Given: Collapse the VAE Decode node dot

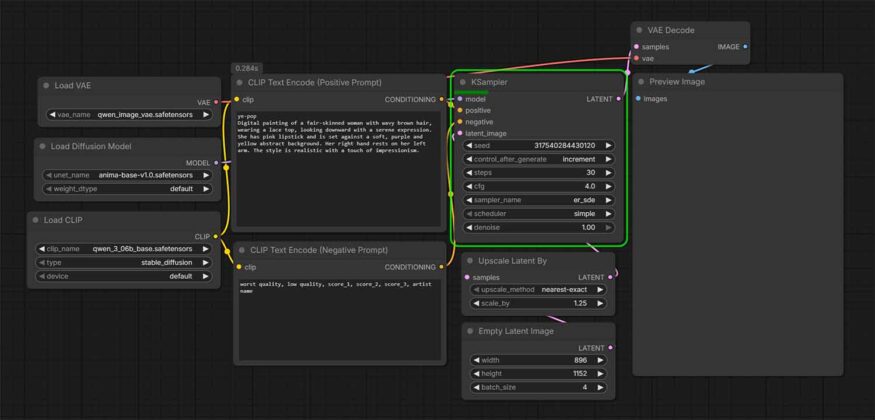Looking at the screenshot, I should 639,30.
